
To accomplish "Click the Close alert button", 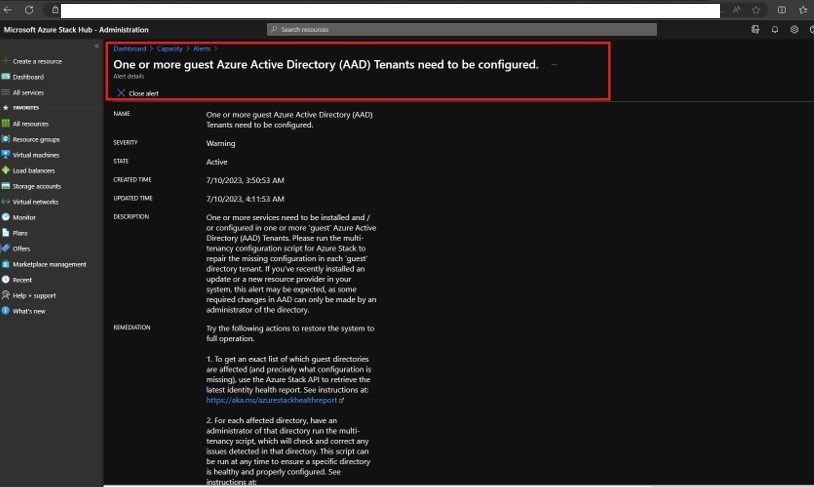I will click(138, 93).
